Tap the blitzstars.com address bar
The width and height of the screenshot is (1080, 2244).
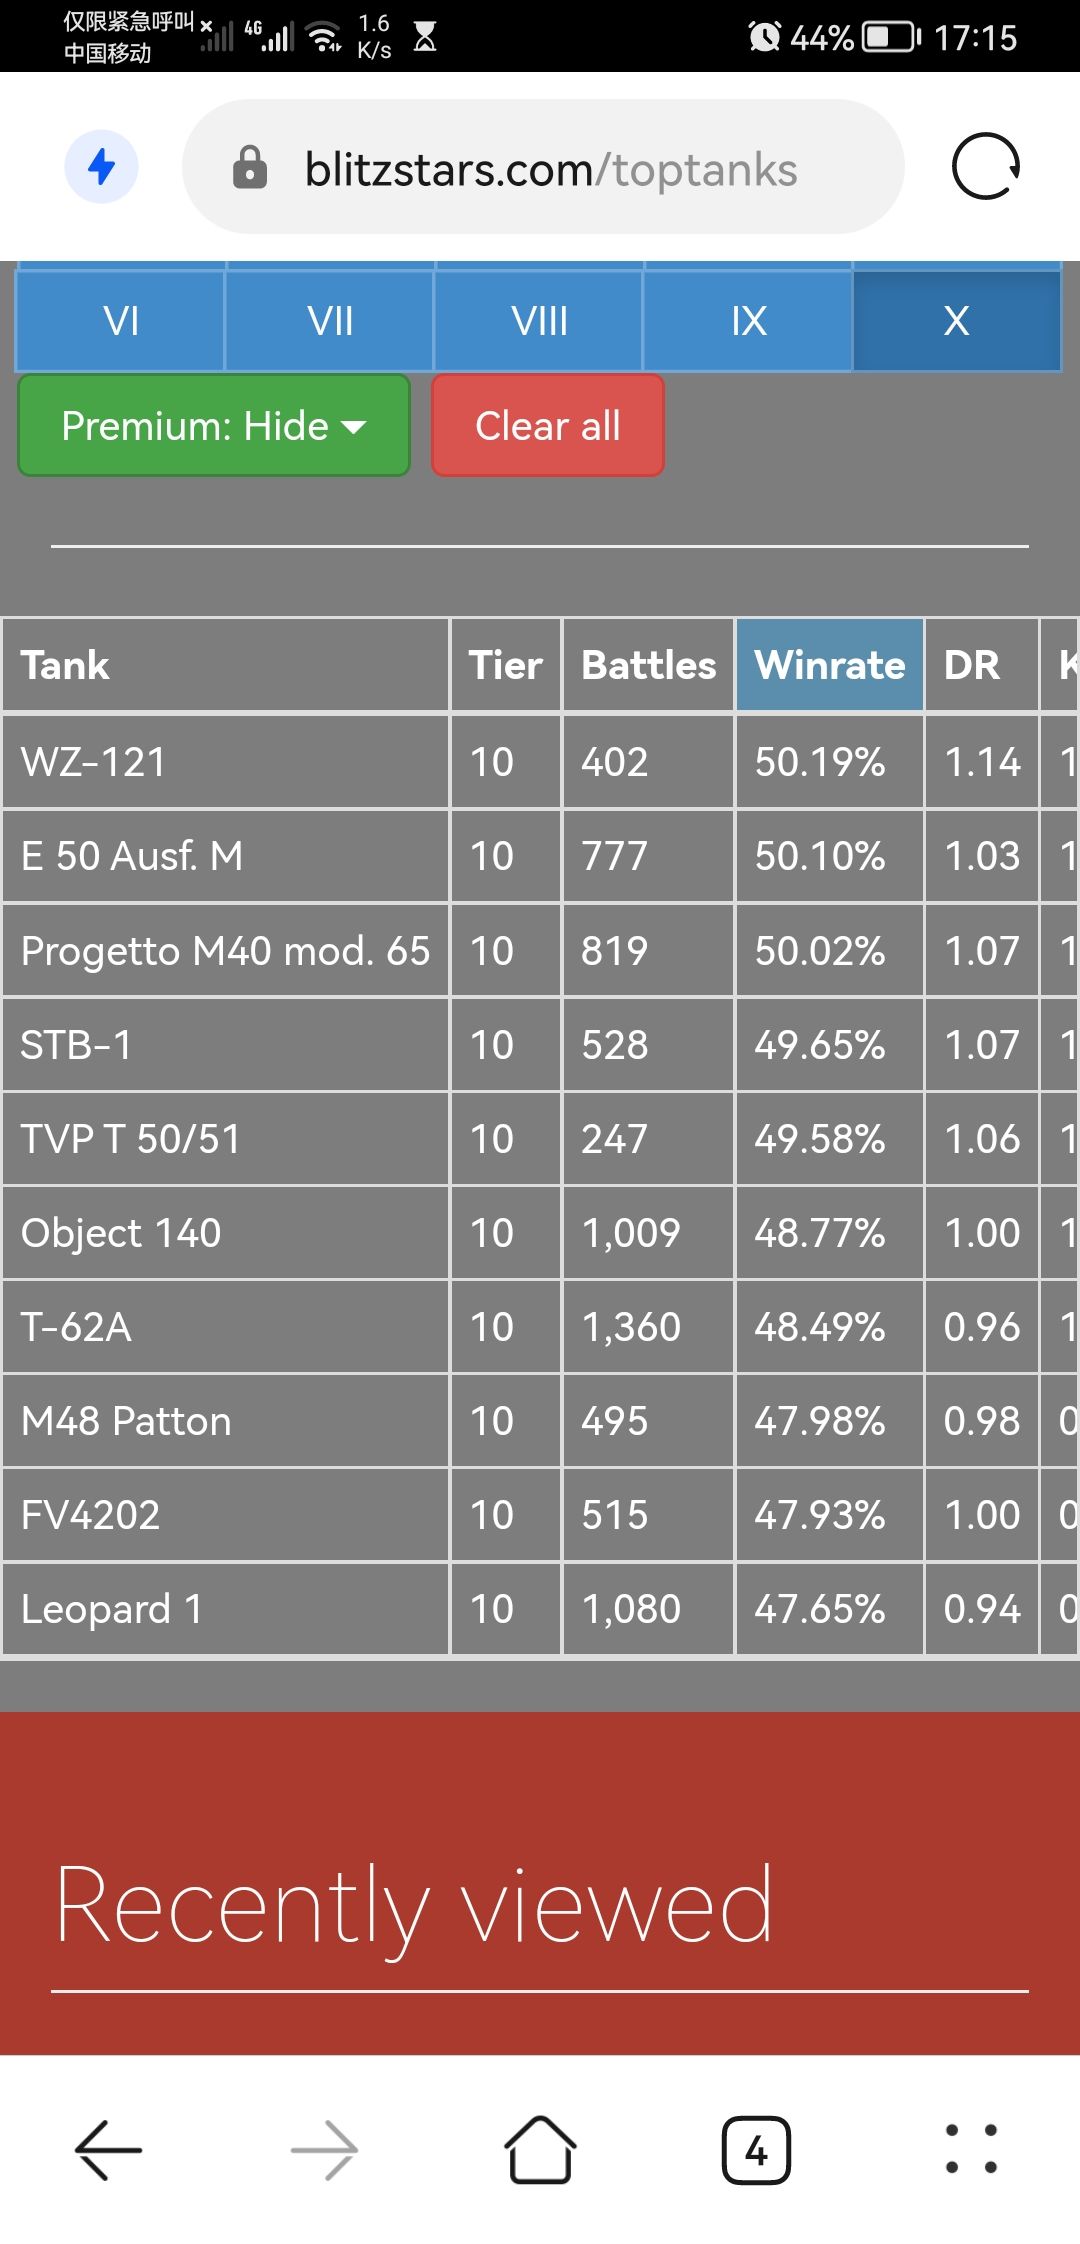pos(550,169)
